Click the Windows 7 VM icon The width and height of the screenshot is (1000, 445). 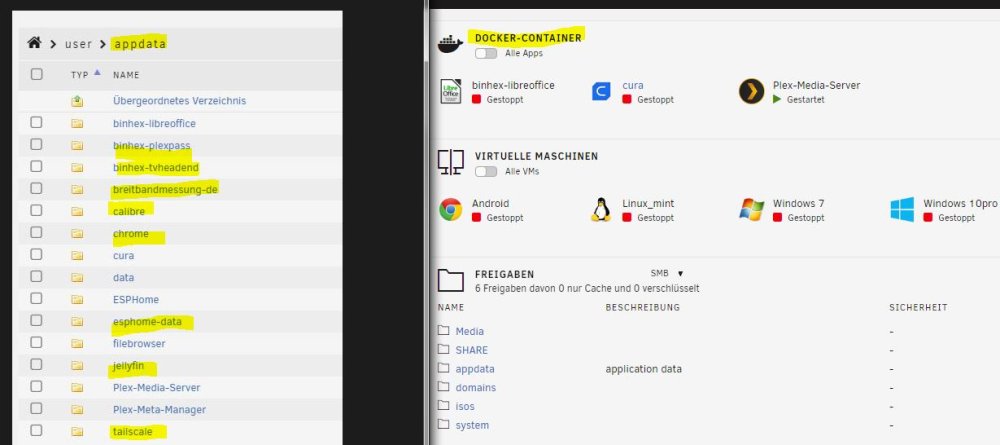pos(751,209)
